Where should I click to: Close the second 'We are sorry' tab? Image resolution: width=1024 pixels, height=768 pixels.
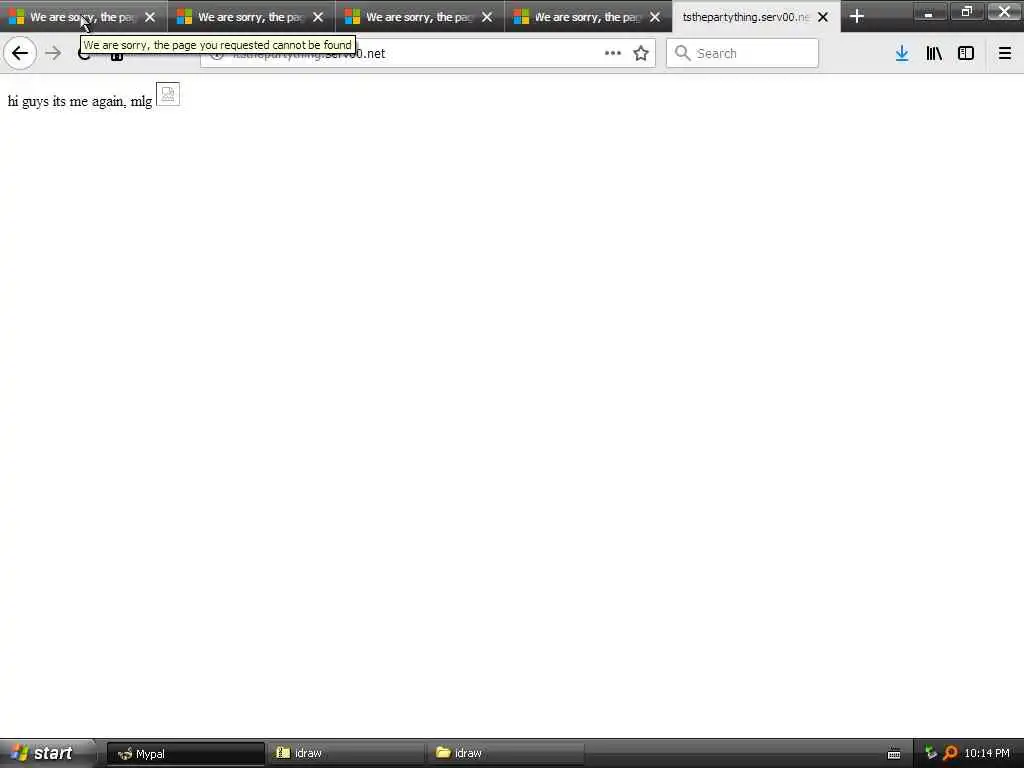(318, 17)
